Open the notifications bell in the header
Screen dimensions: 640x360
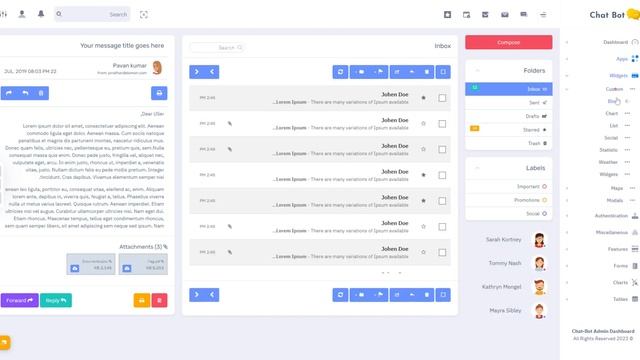[x=41, y=14]
